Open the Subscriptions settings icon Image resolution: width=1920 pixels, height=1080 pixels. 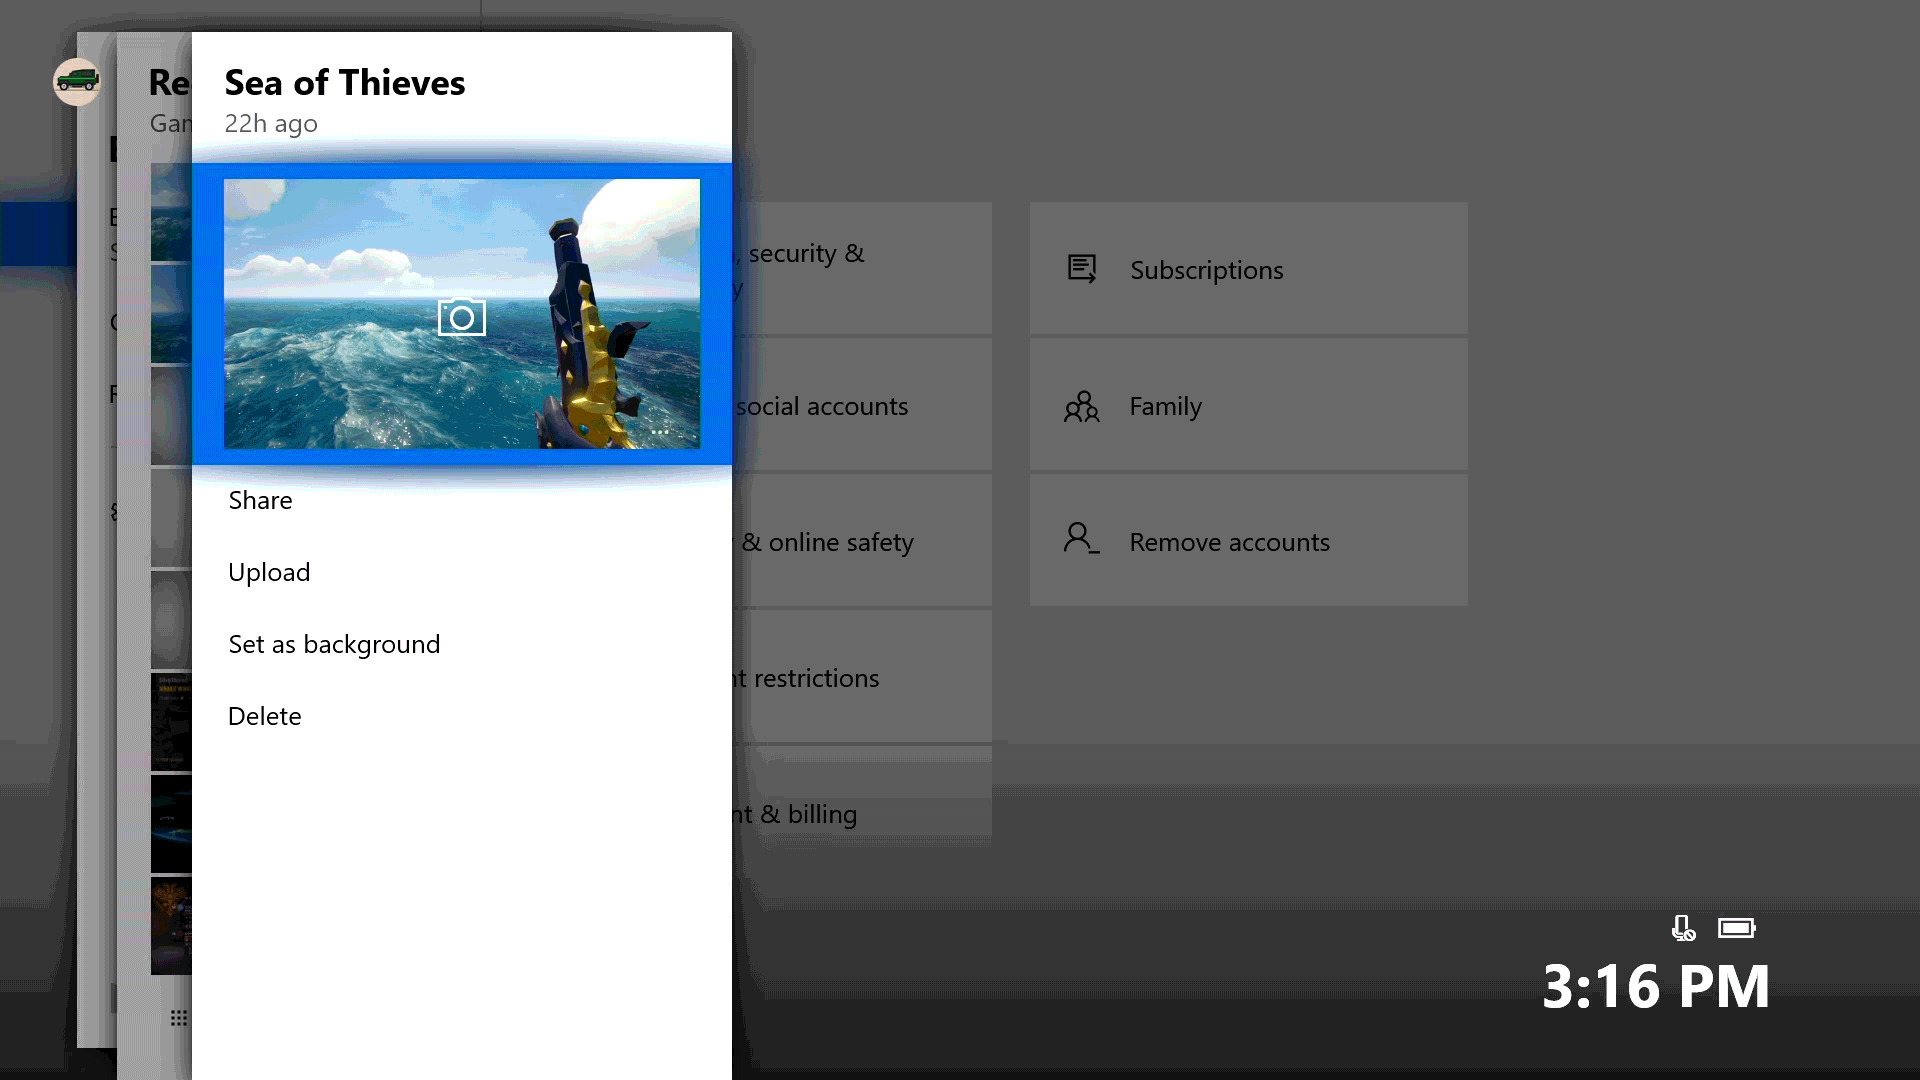click(x=1081, y=268)
